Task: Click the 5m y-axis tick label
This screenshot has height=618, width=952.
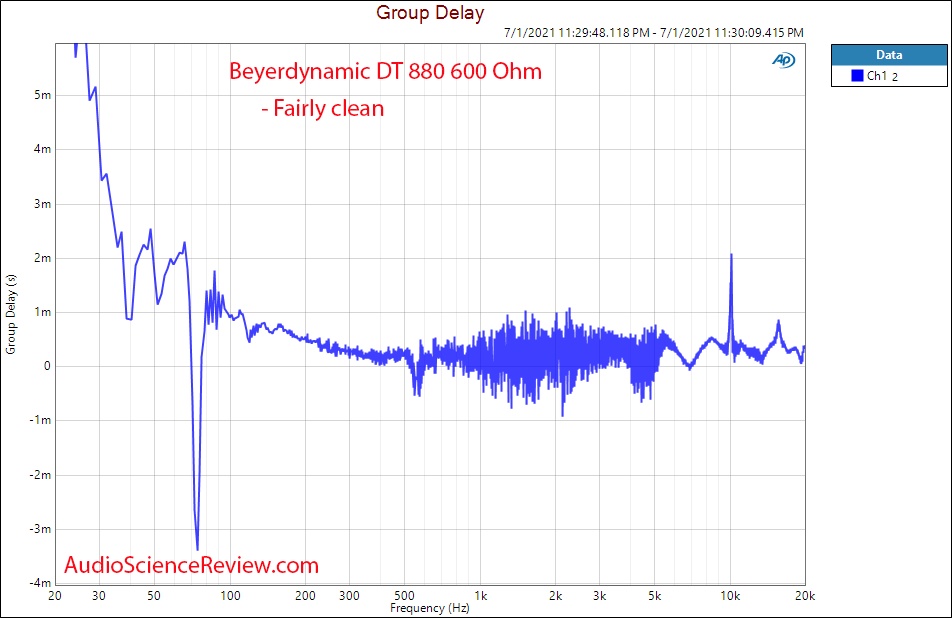Action: click(42, 95)
